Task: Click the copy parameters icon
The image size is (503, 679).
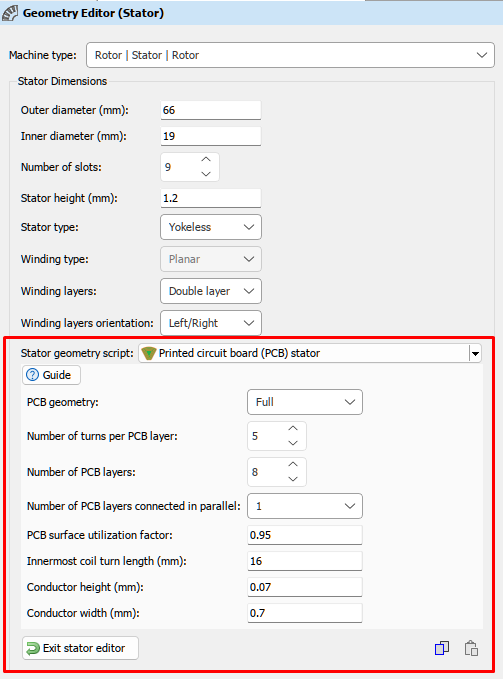Action: (x=442, y=648)
